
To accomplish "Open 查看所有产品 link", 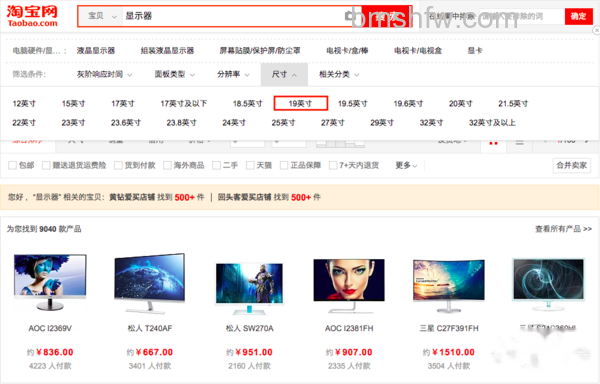I will (563, 229).
